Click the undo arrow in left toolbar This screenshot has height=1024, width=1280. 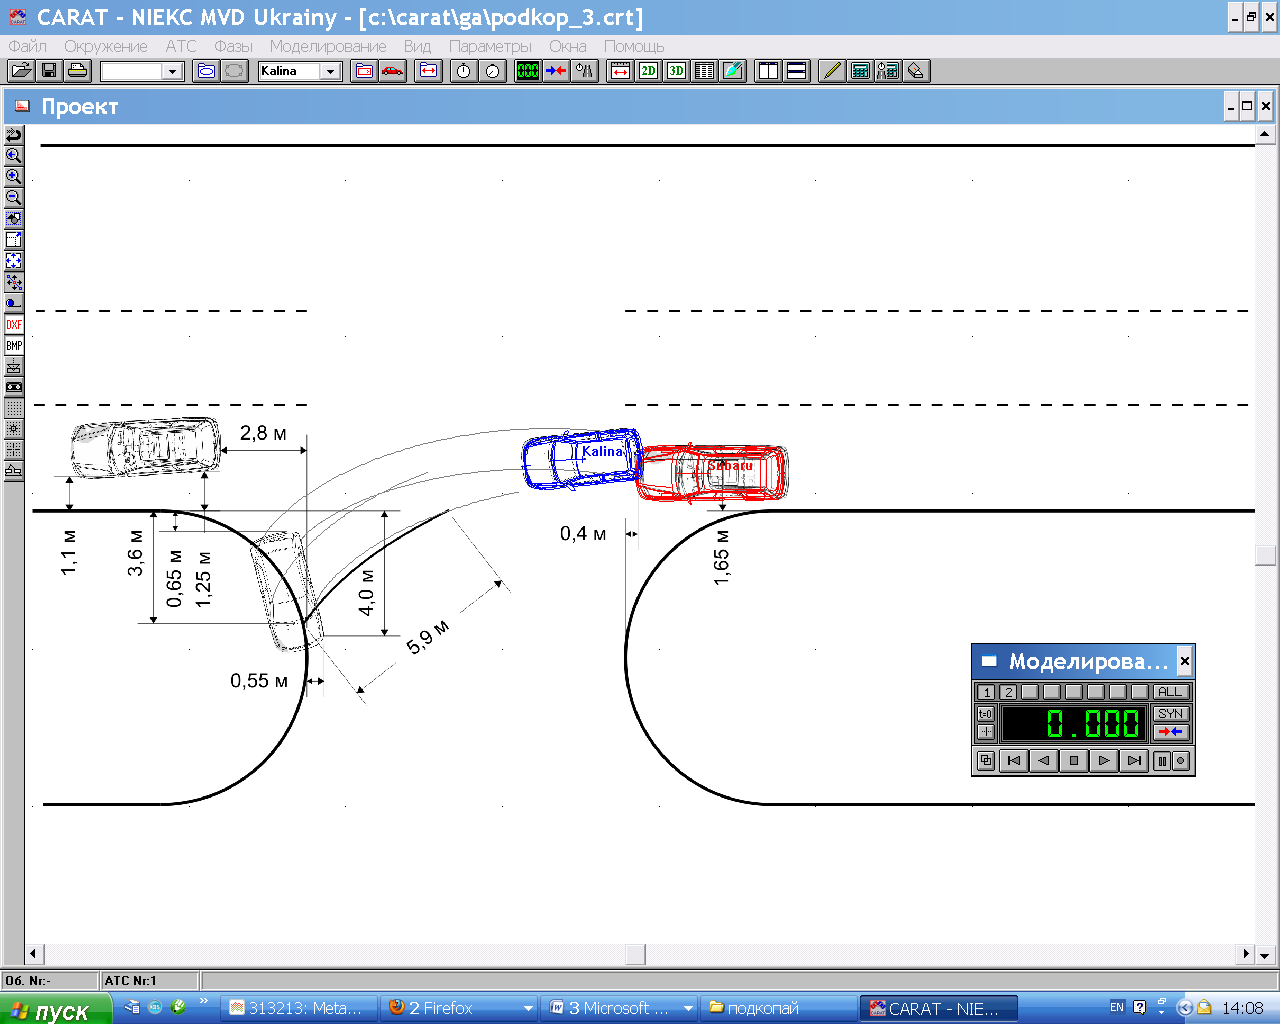(x=14, y=135)
